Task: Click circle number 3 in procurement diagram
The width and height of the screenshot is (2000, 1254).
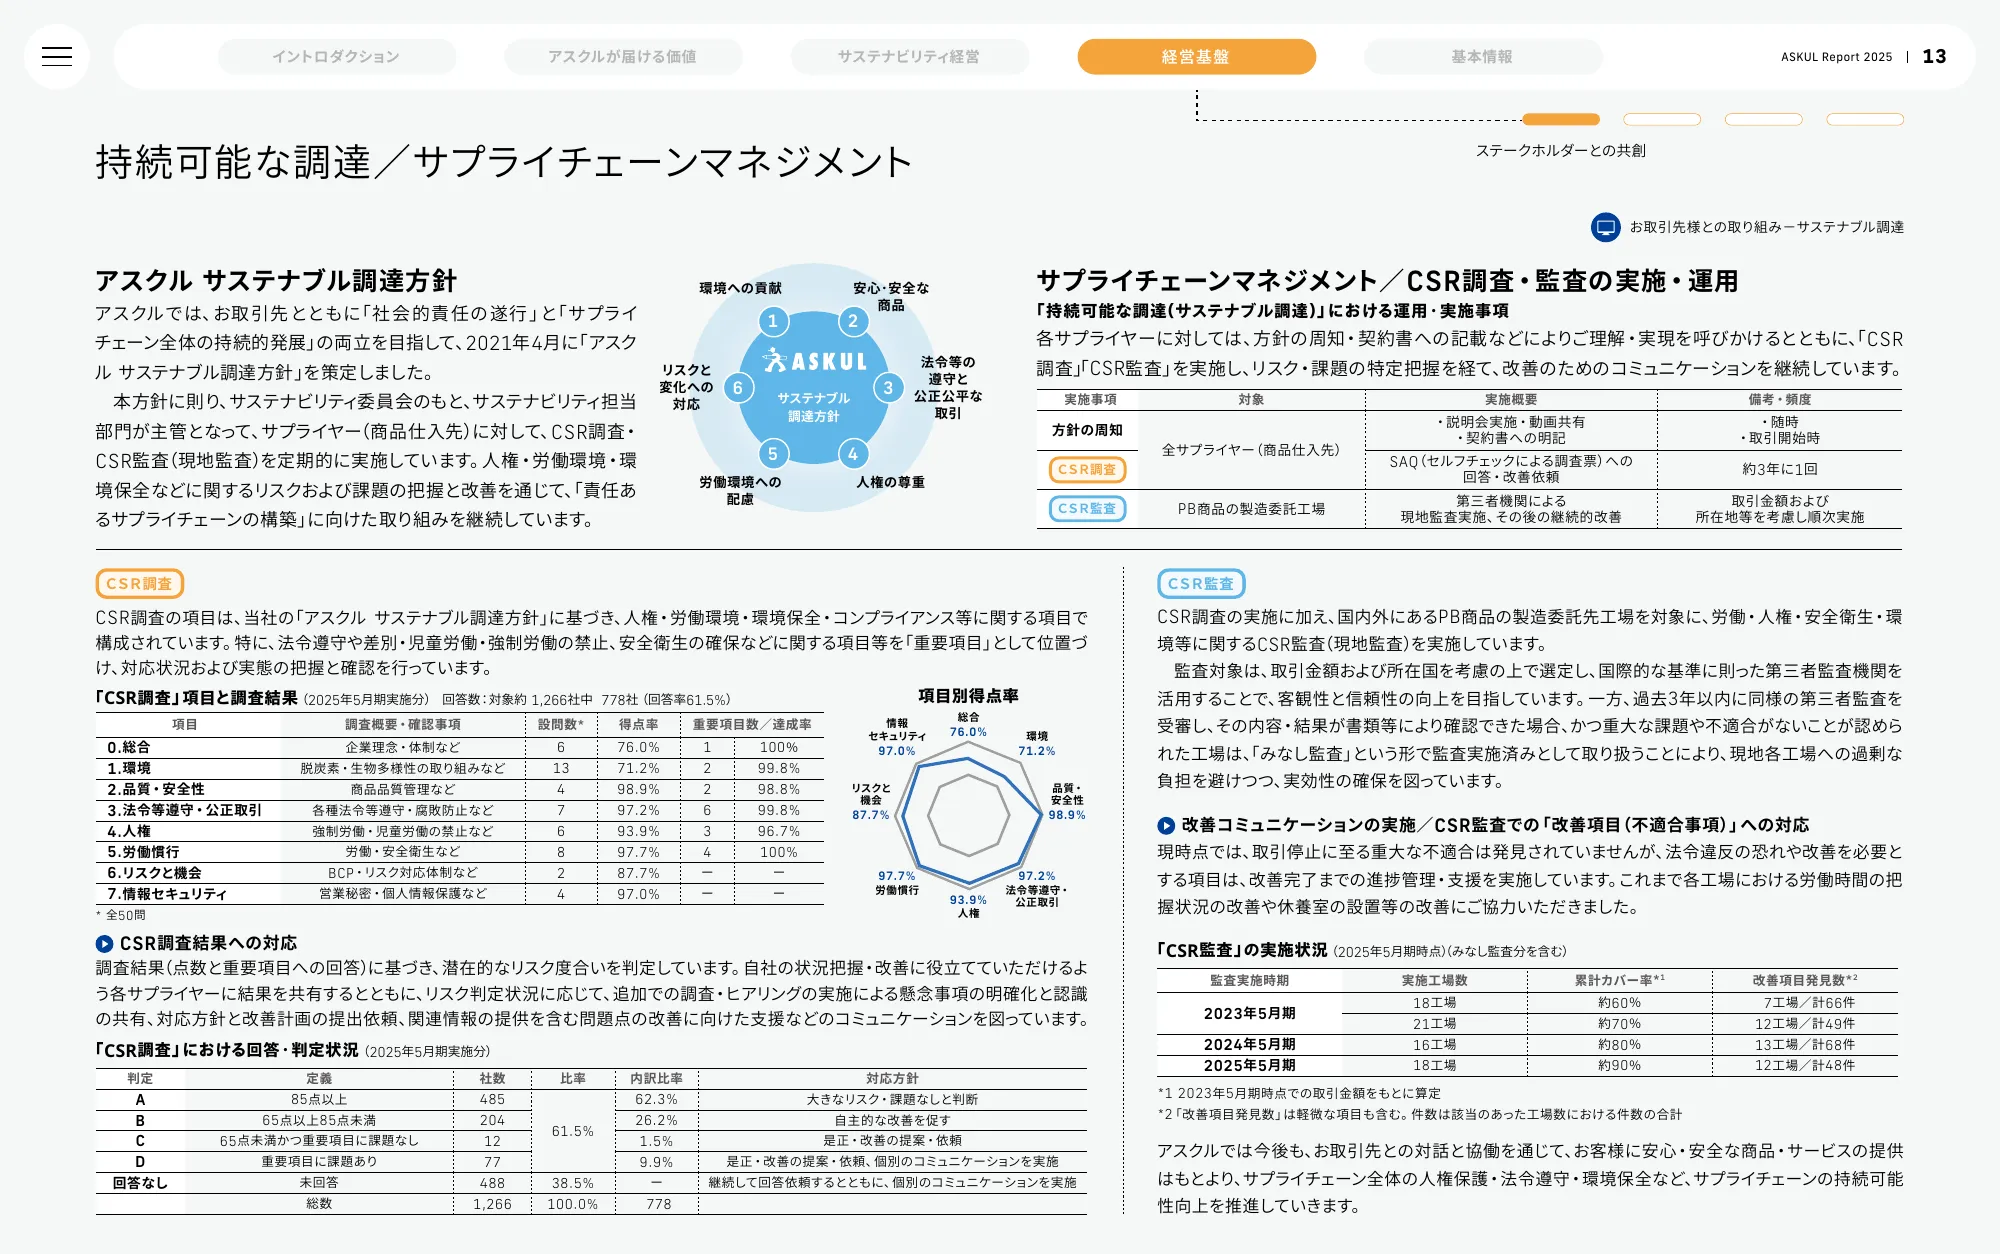Action: (888, 388)
